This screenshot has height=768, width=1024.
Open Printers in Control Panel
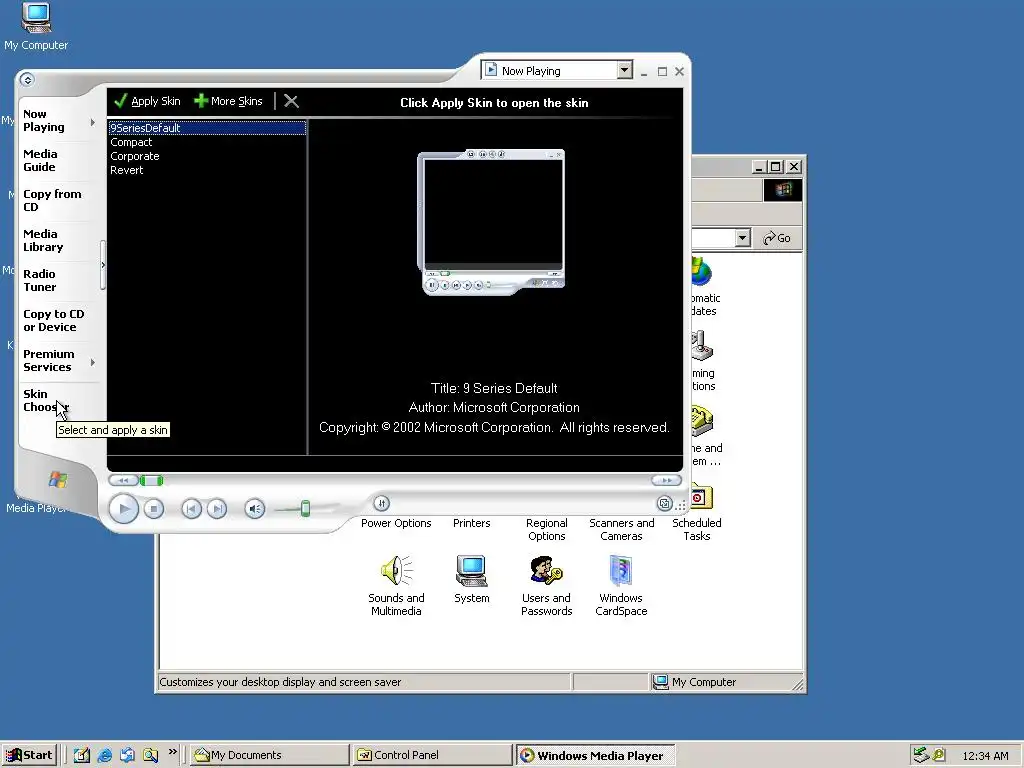(472, 523)
